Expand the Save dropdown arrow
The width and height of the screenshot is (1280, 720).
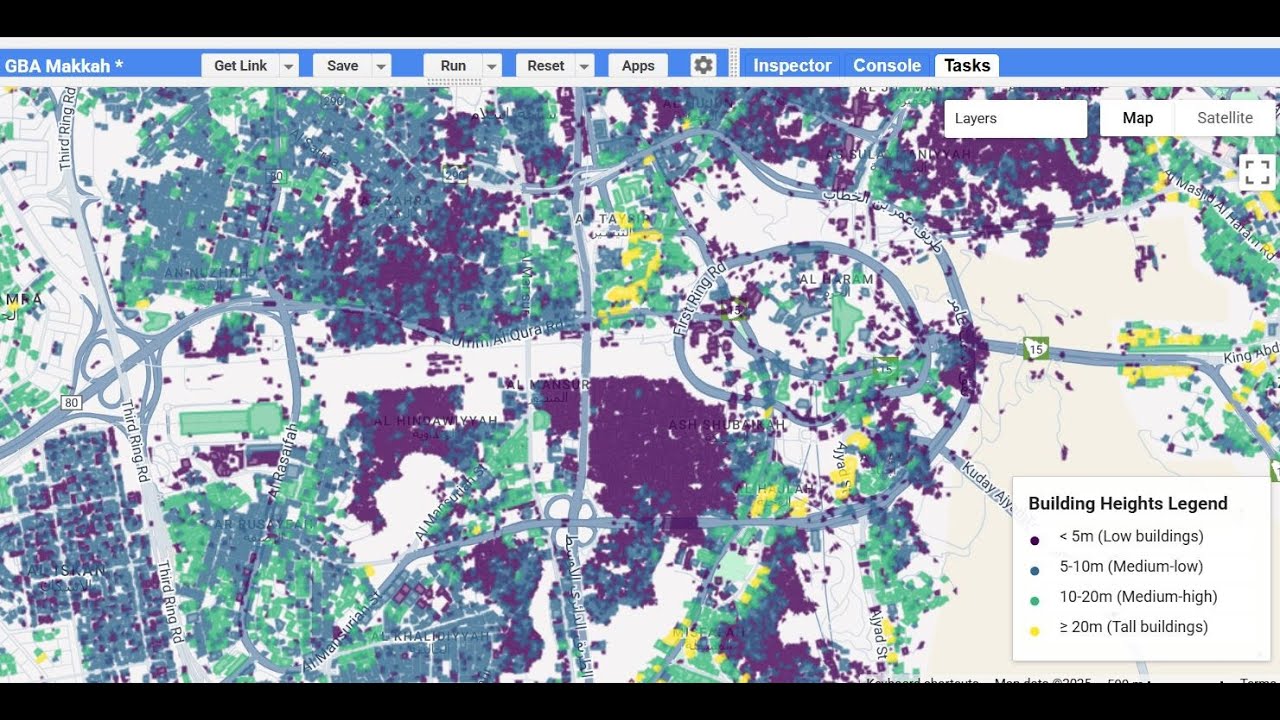[x=381, y=65]
